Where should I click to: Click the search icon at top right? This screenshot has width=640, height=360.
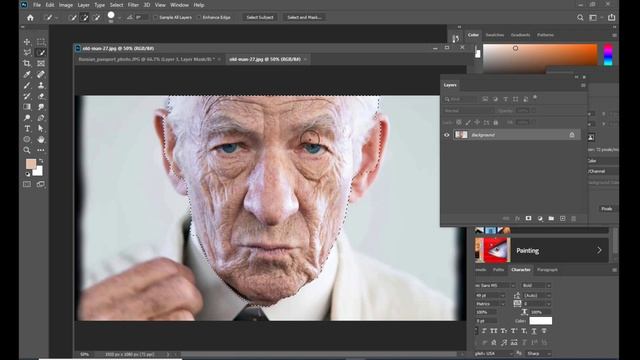pos(580,18)
